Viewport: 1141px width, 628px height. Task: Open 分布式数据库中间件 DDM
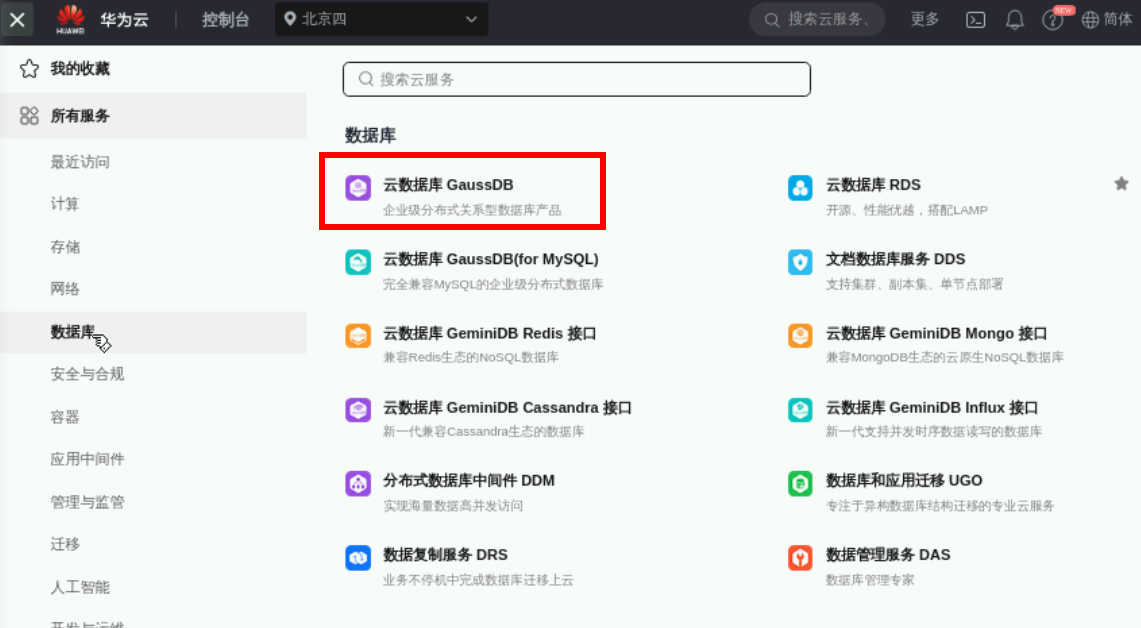[x=469, y=480]
